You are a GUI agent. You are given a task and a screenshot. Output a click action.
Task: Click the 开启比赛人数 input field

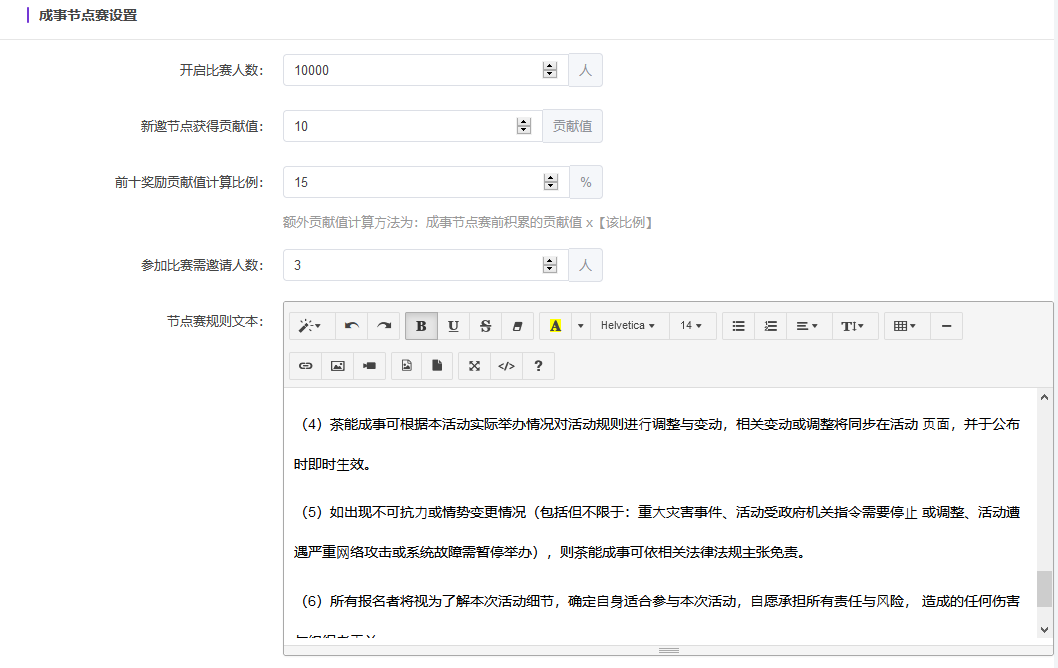click(410, 70)
